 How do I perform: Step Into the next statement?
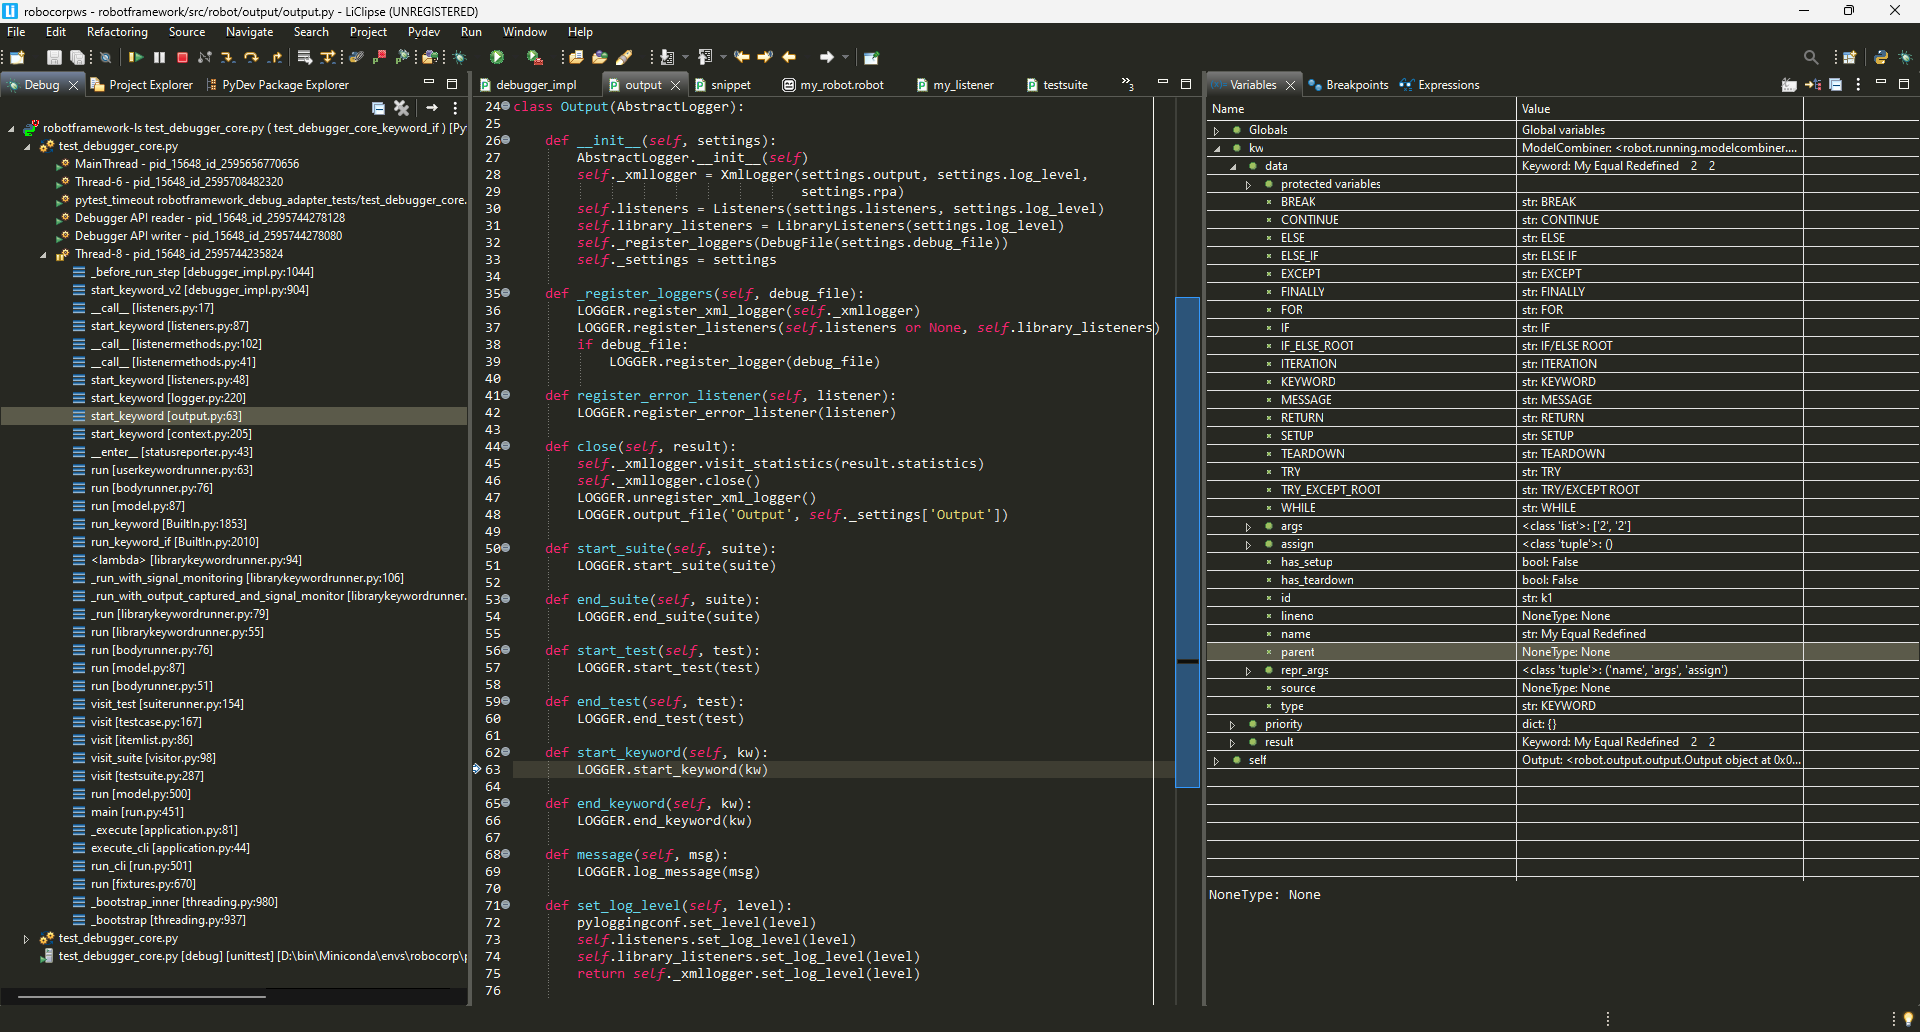tap(228, 57)
